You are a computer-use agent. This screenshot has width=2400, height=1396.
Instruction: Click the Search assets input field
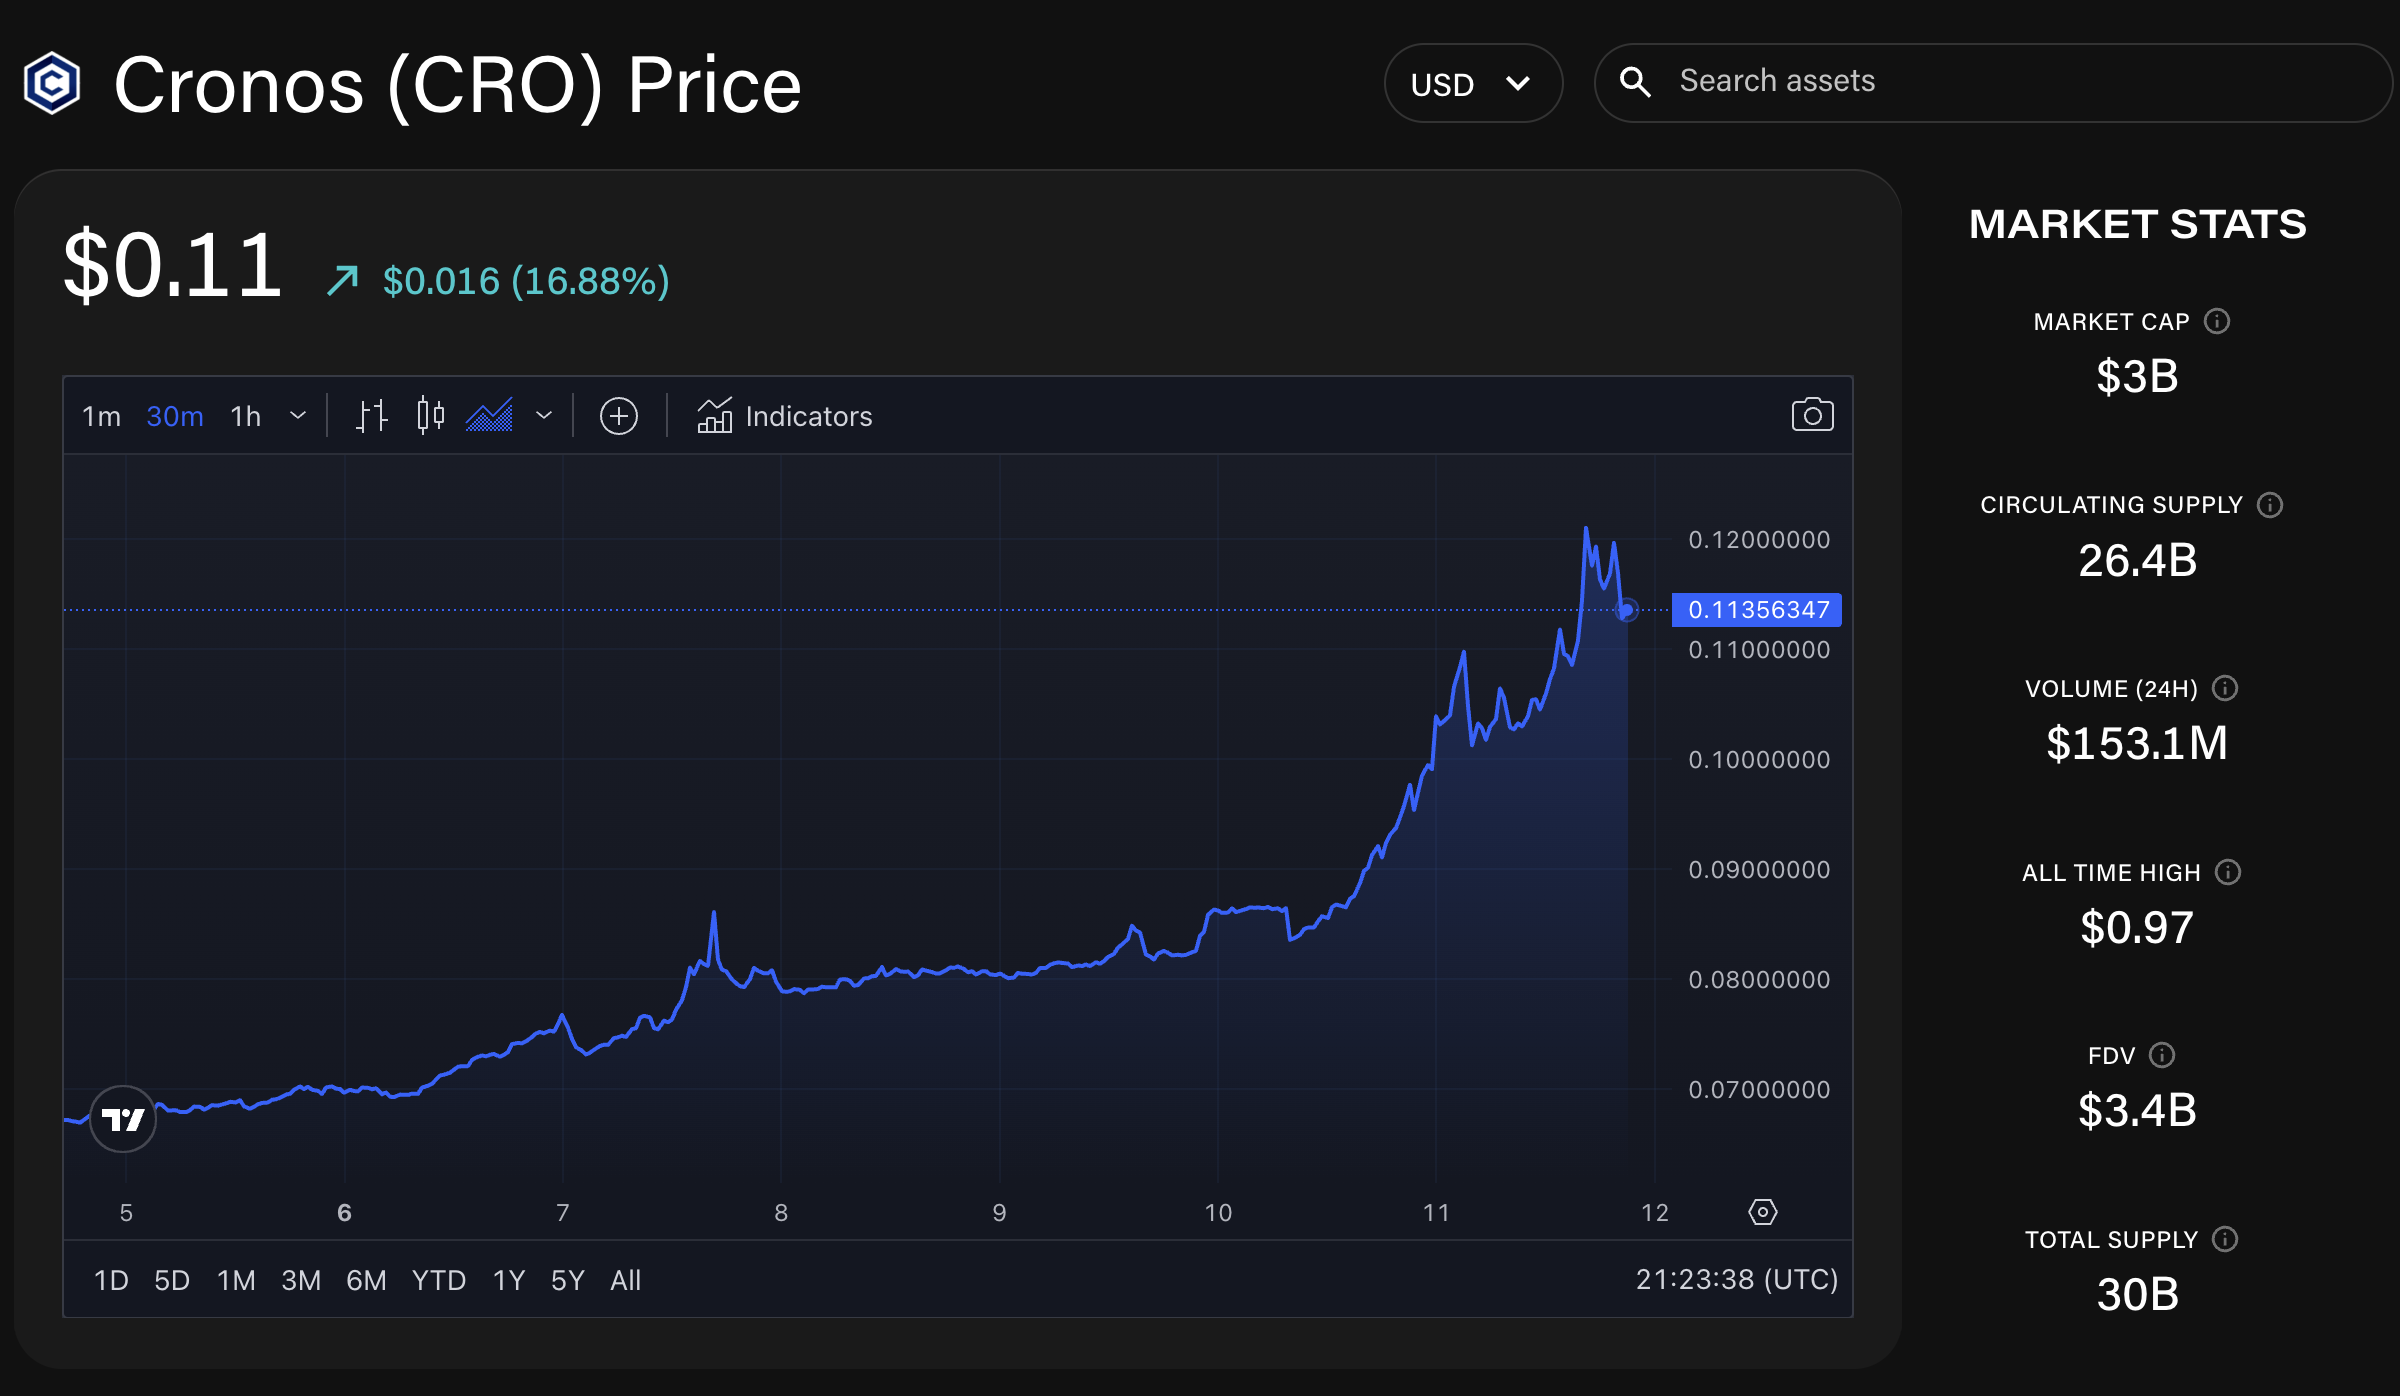(x=1994, y=82)
